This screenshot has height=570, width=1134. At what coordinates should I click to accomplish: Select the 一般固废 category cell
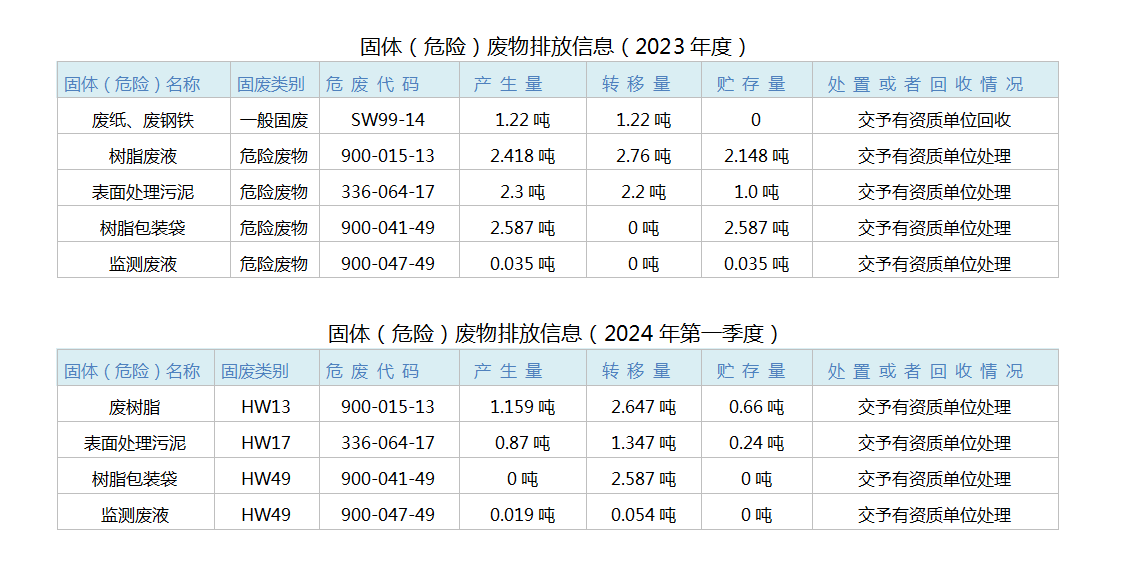pos(274,120)
